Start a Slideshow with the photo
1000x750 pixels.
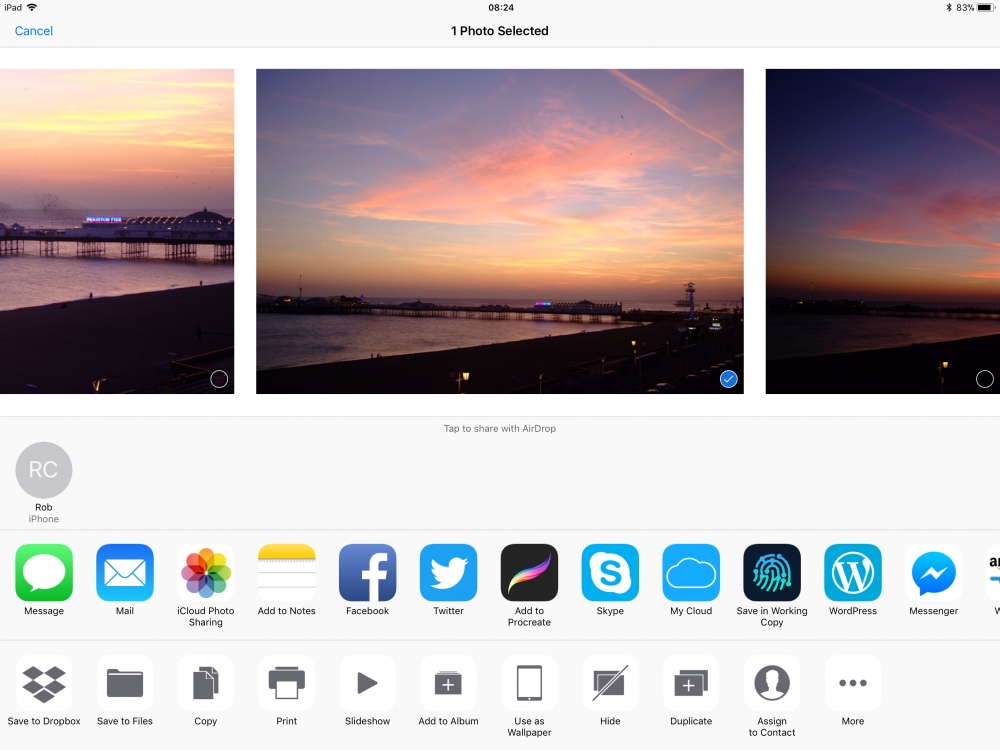click(367, 684)
